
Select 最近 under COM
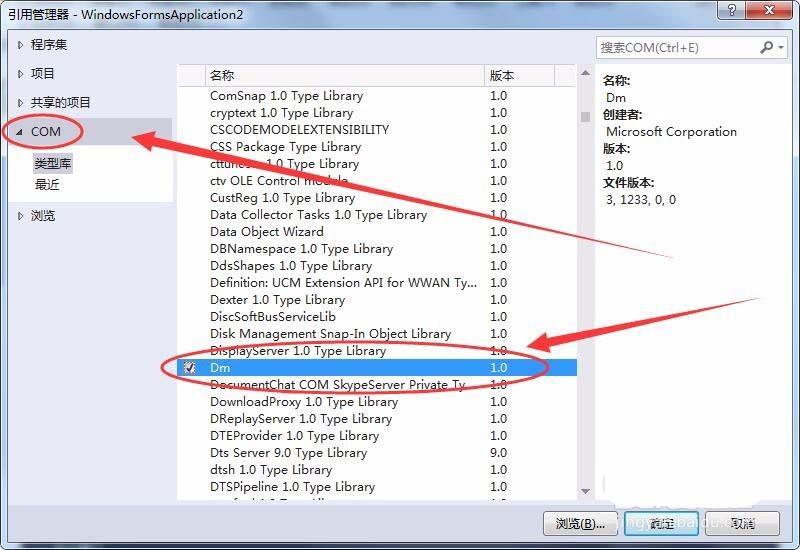(47, 184)
